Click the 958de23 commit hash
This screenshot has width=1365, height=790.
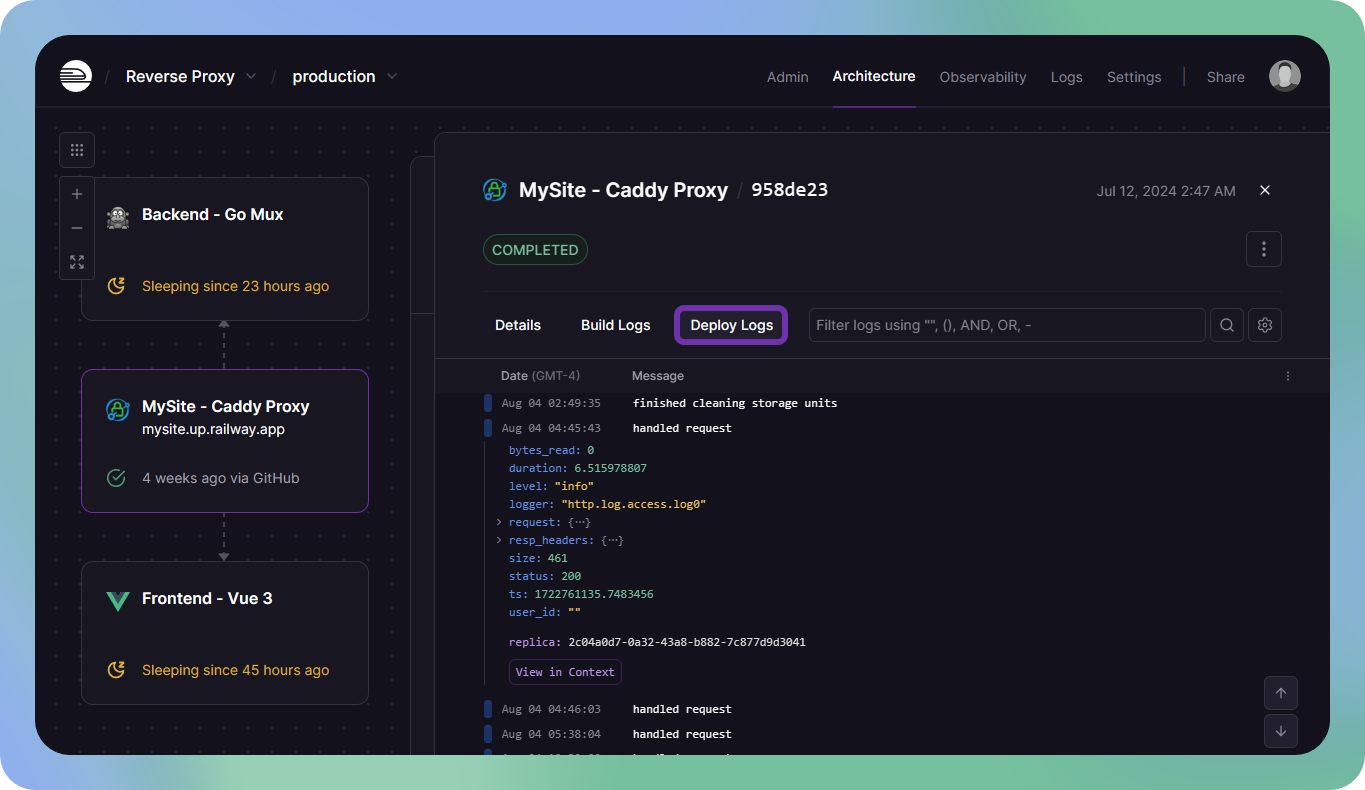click(x=790, y=190)
